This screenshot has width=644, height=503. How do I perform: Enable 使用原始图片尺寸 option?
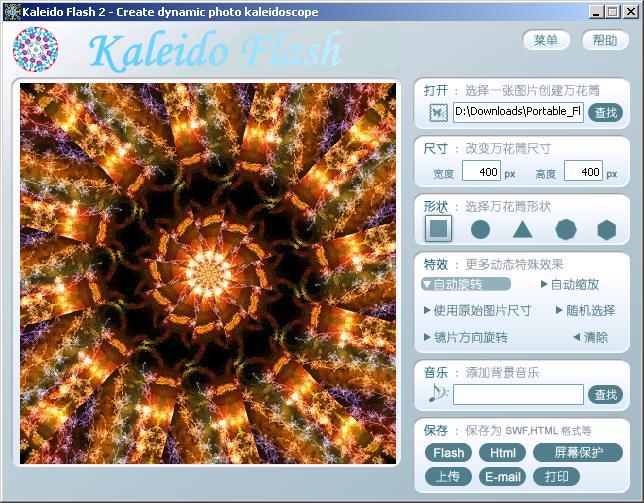(477, 311)
